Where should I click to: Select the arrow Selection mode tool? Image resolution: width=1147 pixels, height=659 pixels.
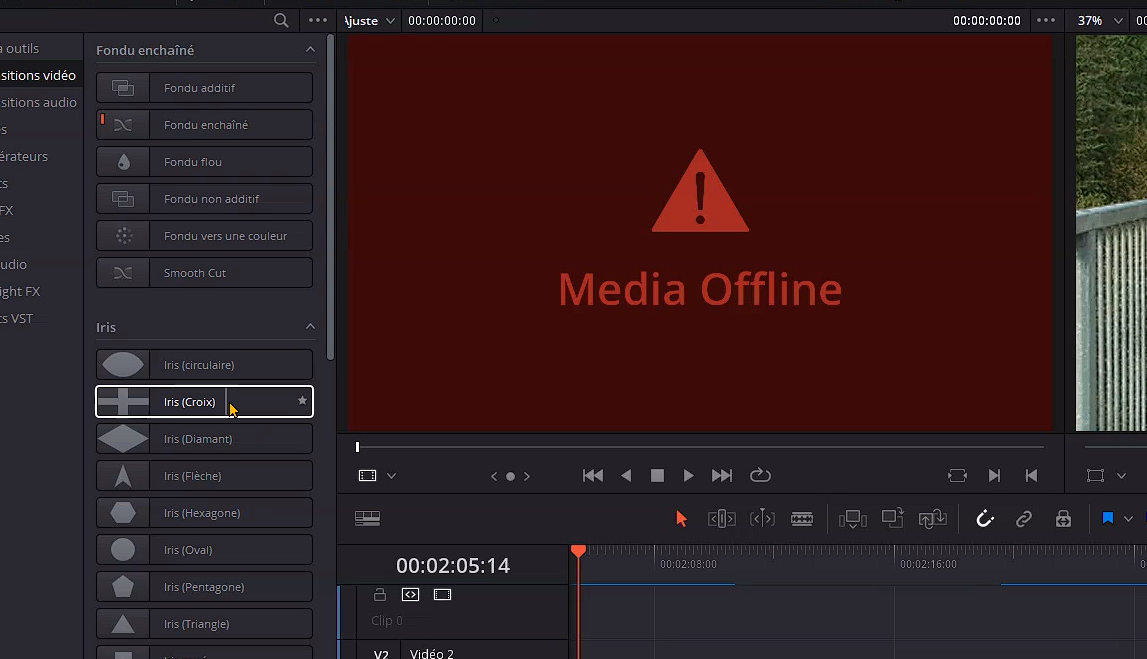click(681, 518)
